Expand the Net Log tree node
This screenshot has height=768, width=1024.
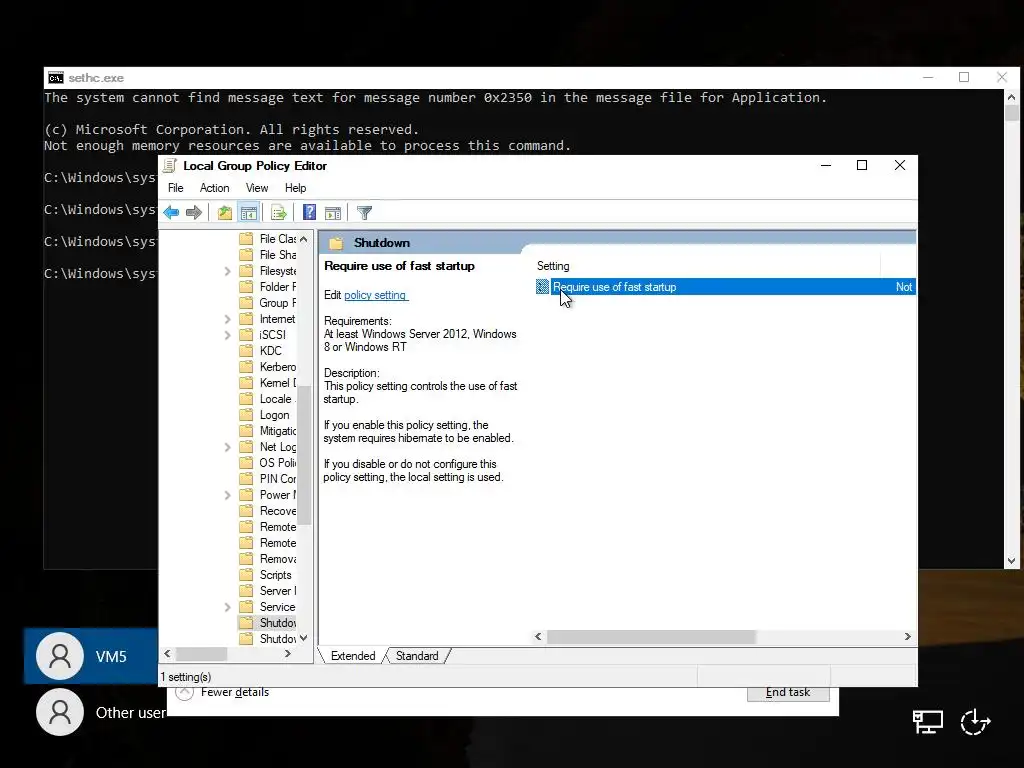click(x=227, y=447)
